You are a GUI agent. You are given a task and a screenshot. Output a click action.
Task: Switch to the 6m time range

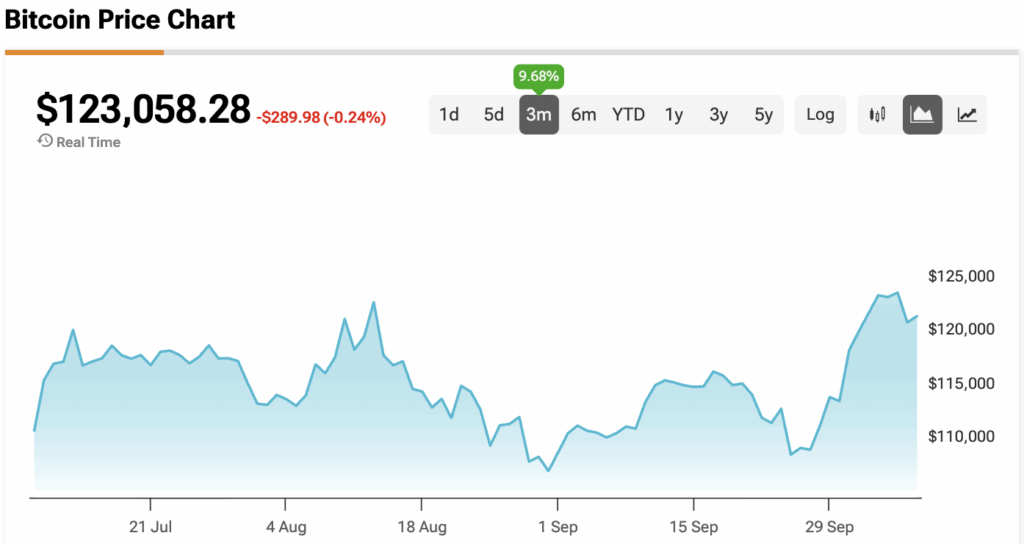pyautogui.click(x=583, y=115)
